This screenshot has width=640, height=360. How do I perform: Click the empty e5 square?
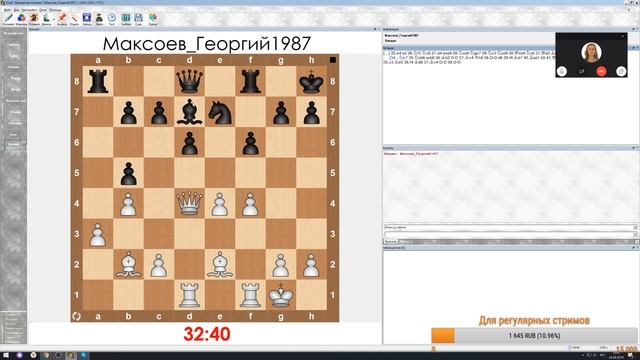220,173
